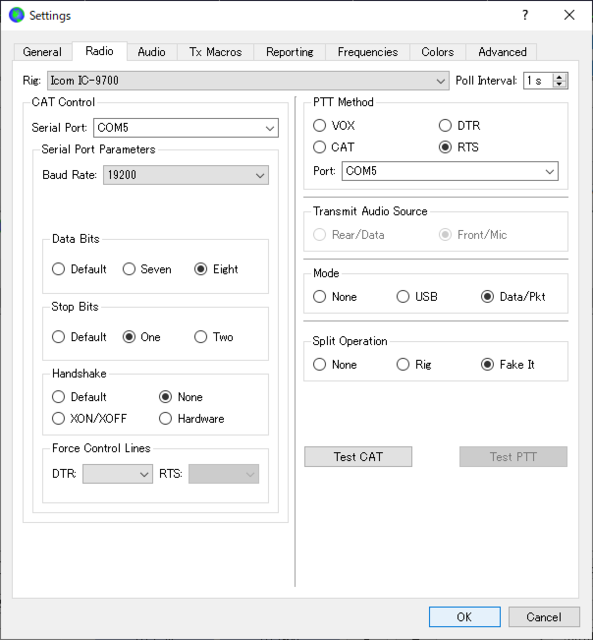Set Split Operation to Fake It

(508, 364)
